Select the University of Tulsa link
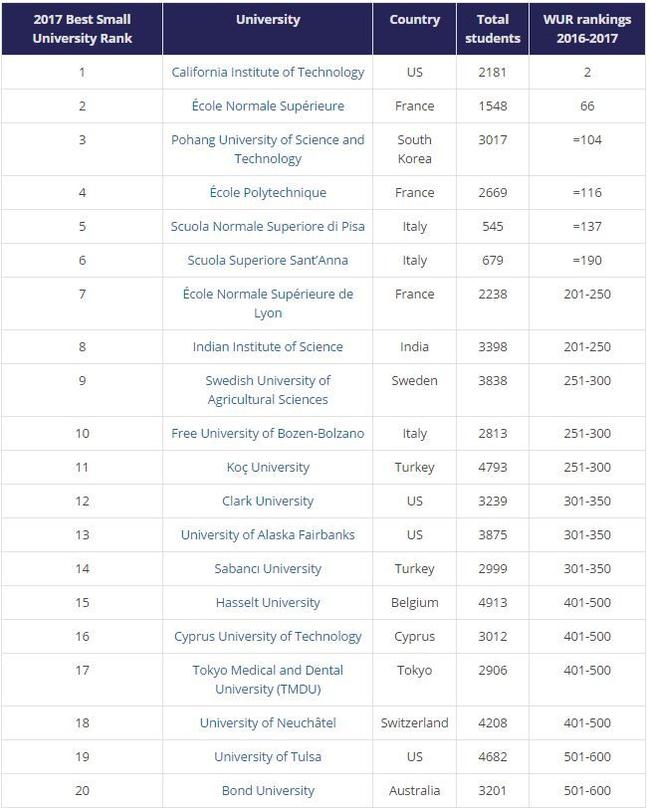 pos(268,757)
